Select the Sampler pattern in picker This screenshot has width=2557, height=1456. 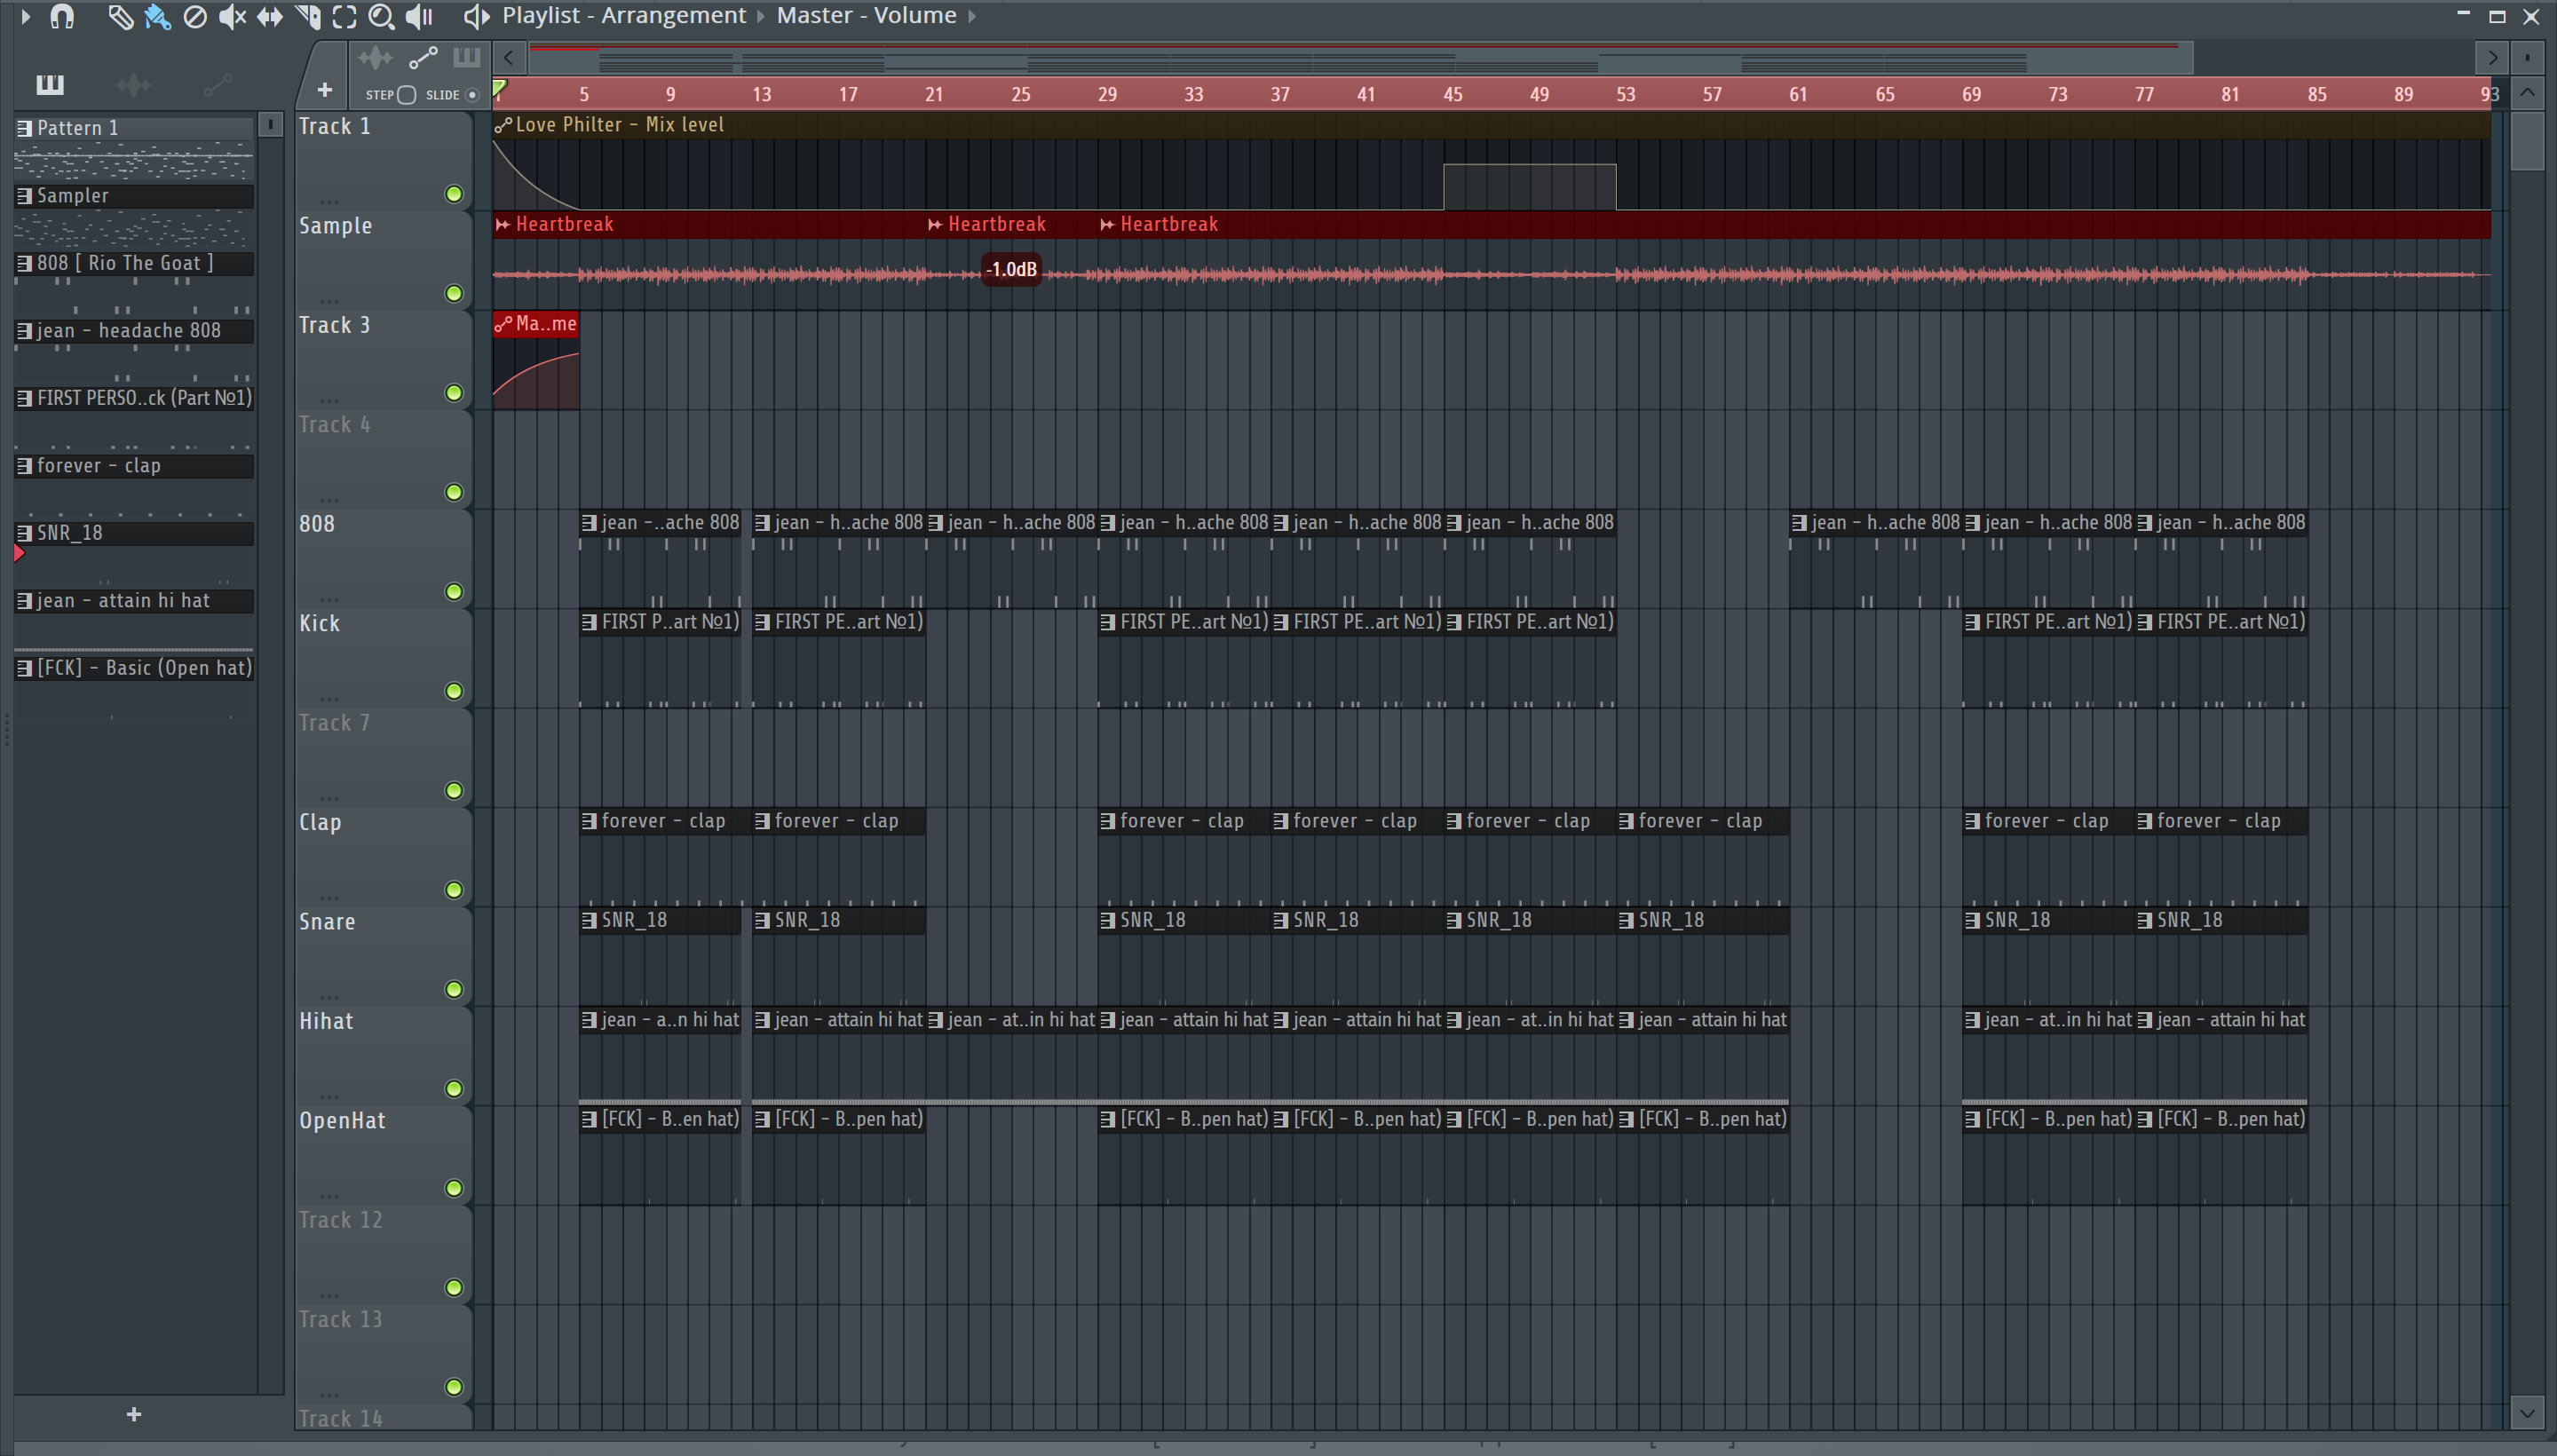point(134,196)
